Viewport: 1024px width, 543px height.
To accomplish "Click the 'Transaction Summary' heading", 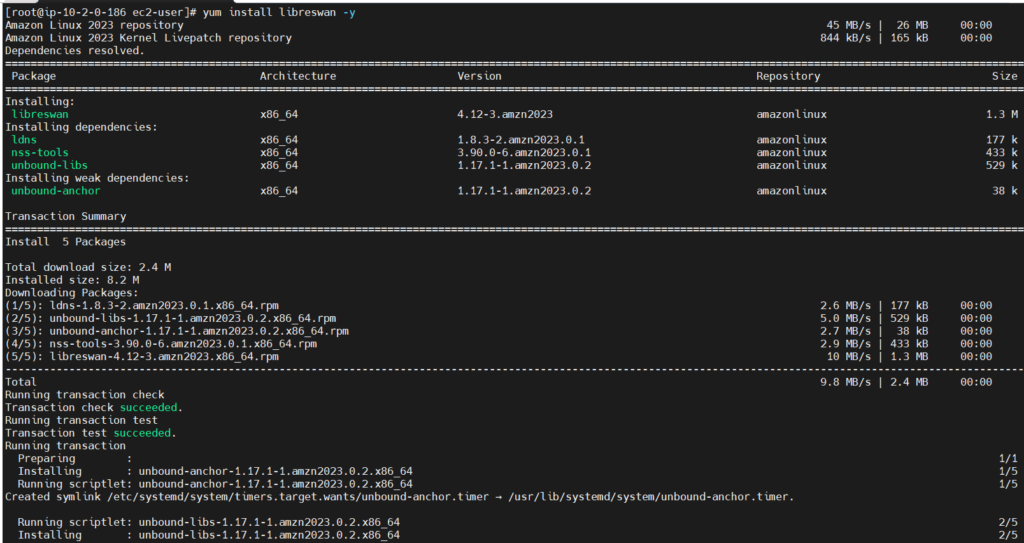I will click(65, 216).
